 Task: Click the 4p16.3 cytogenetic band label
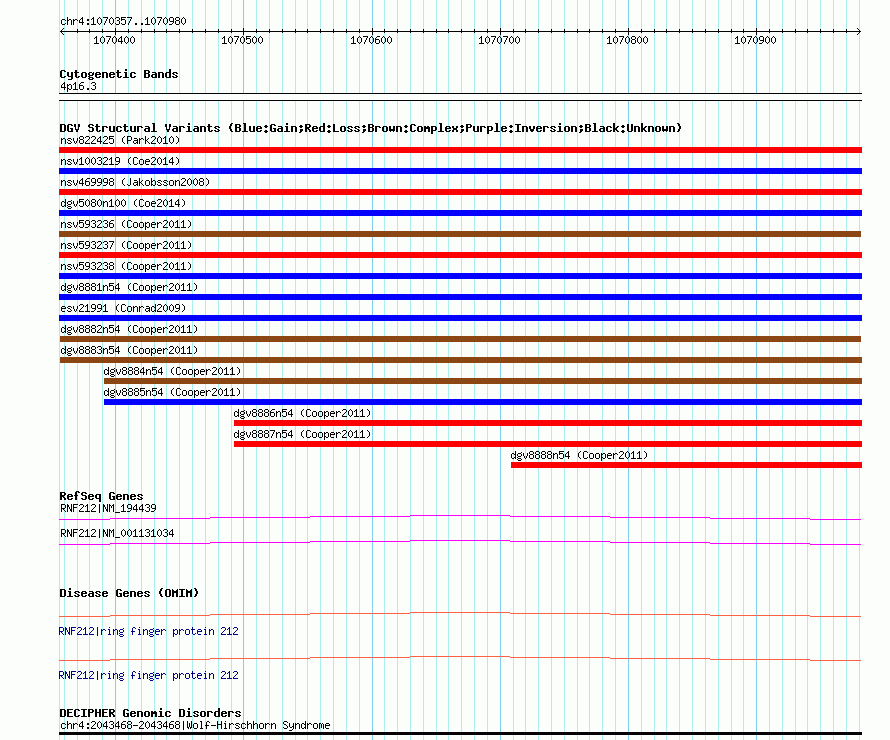tap(78, 86)
